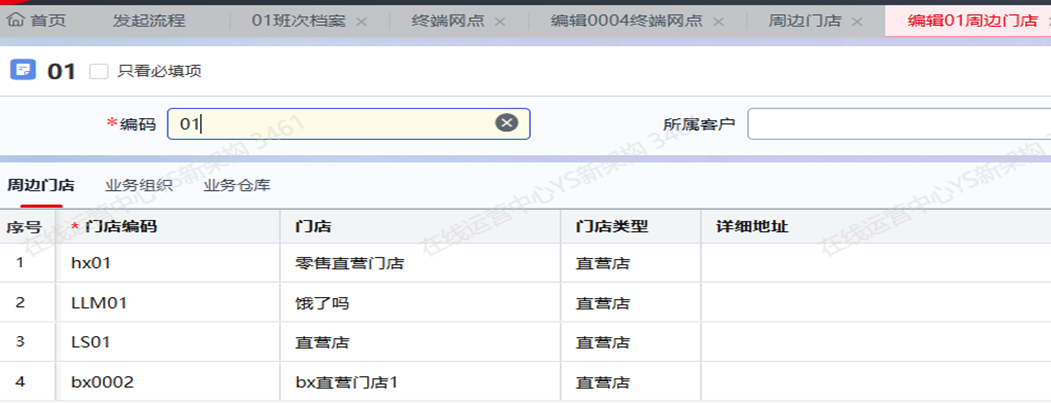Clear the 编码 field with X icon
The image size is (1051, 403).
(x=507, y=123)
